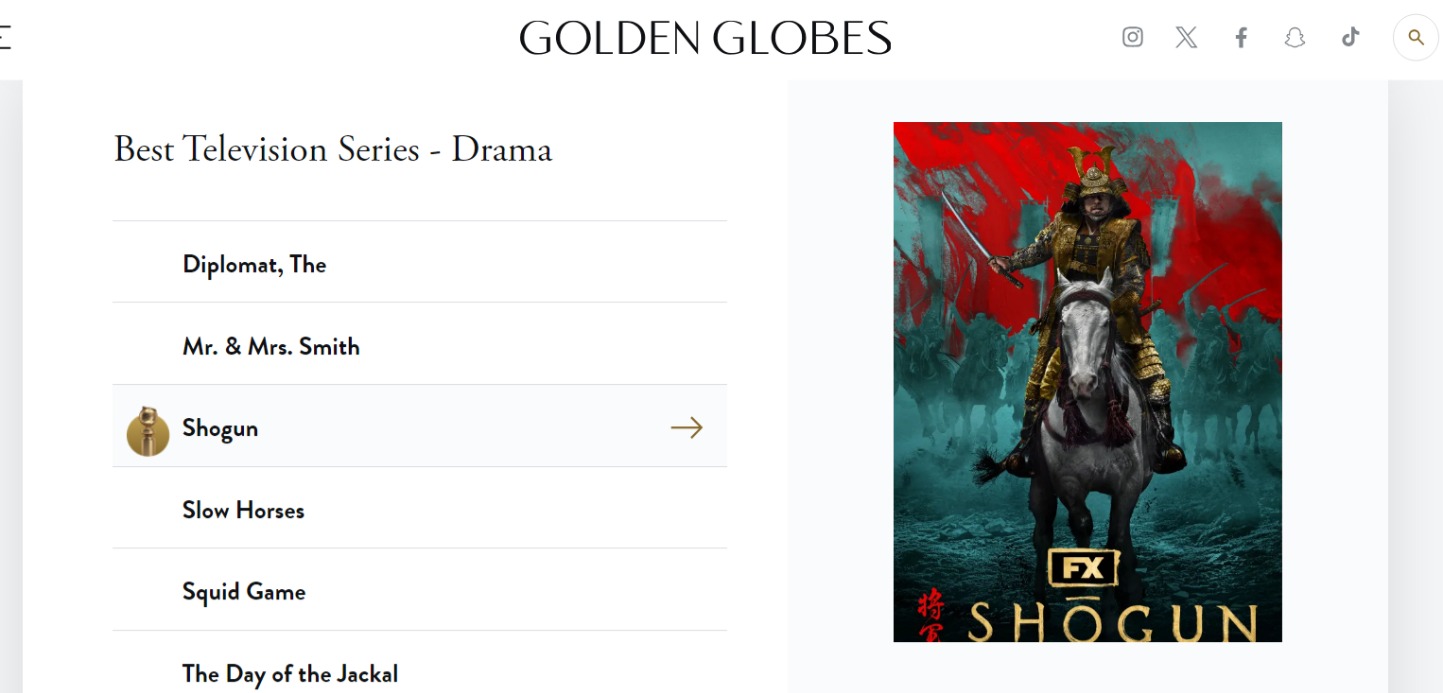Click the arrow on the Shogun row

tap(686, 428)
